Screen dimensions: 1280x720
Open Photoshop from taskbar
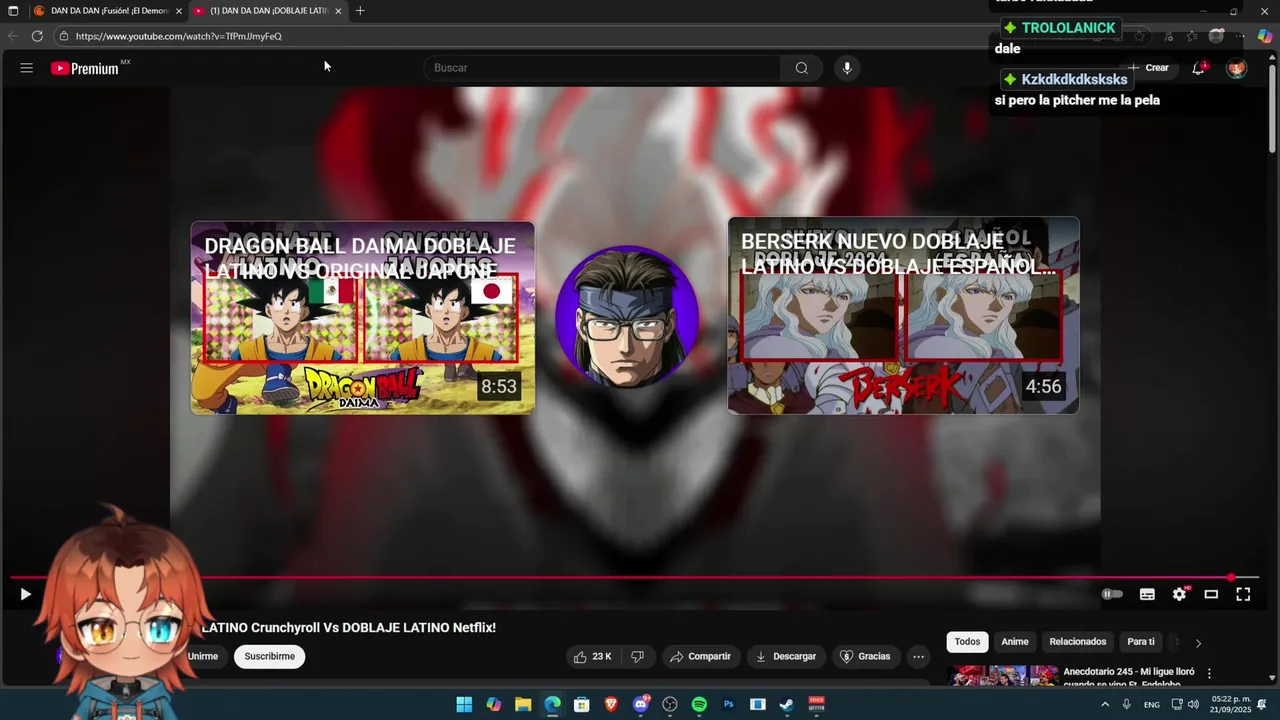click(729, 705)
